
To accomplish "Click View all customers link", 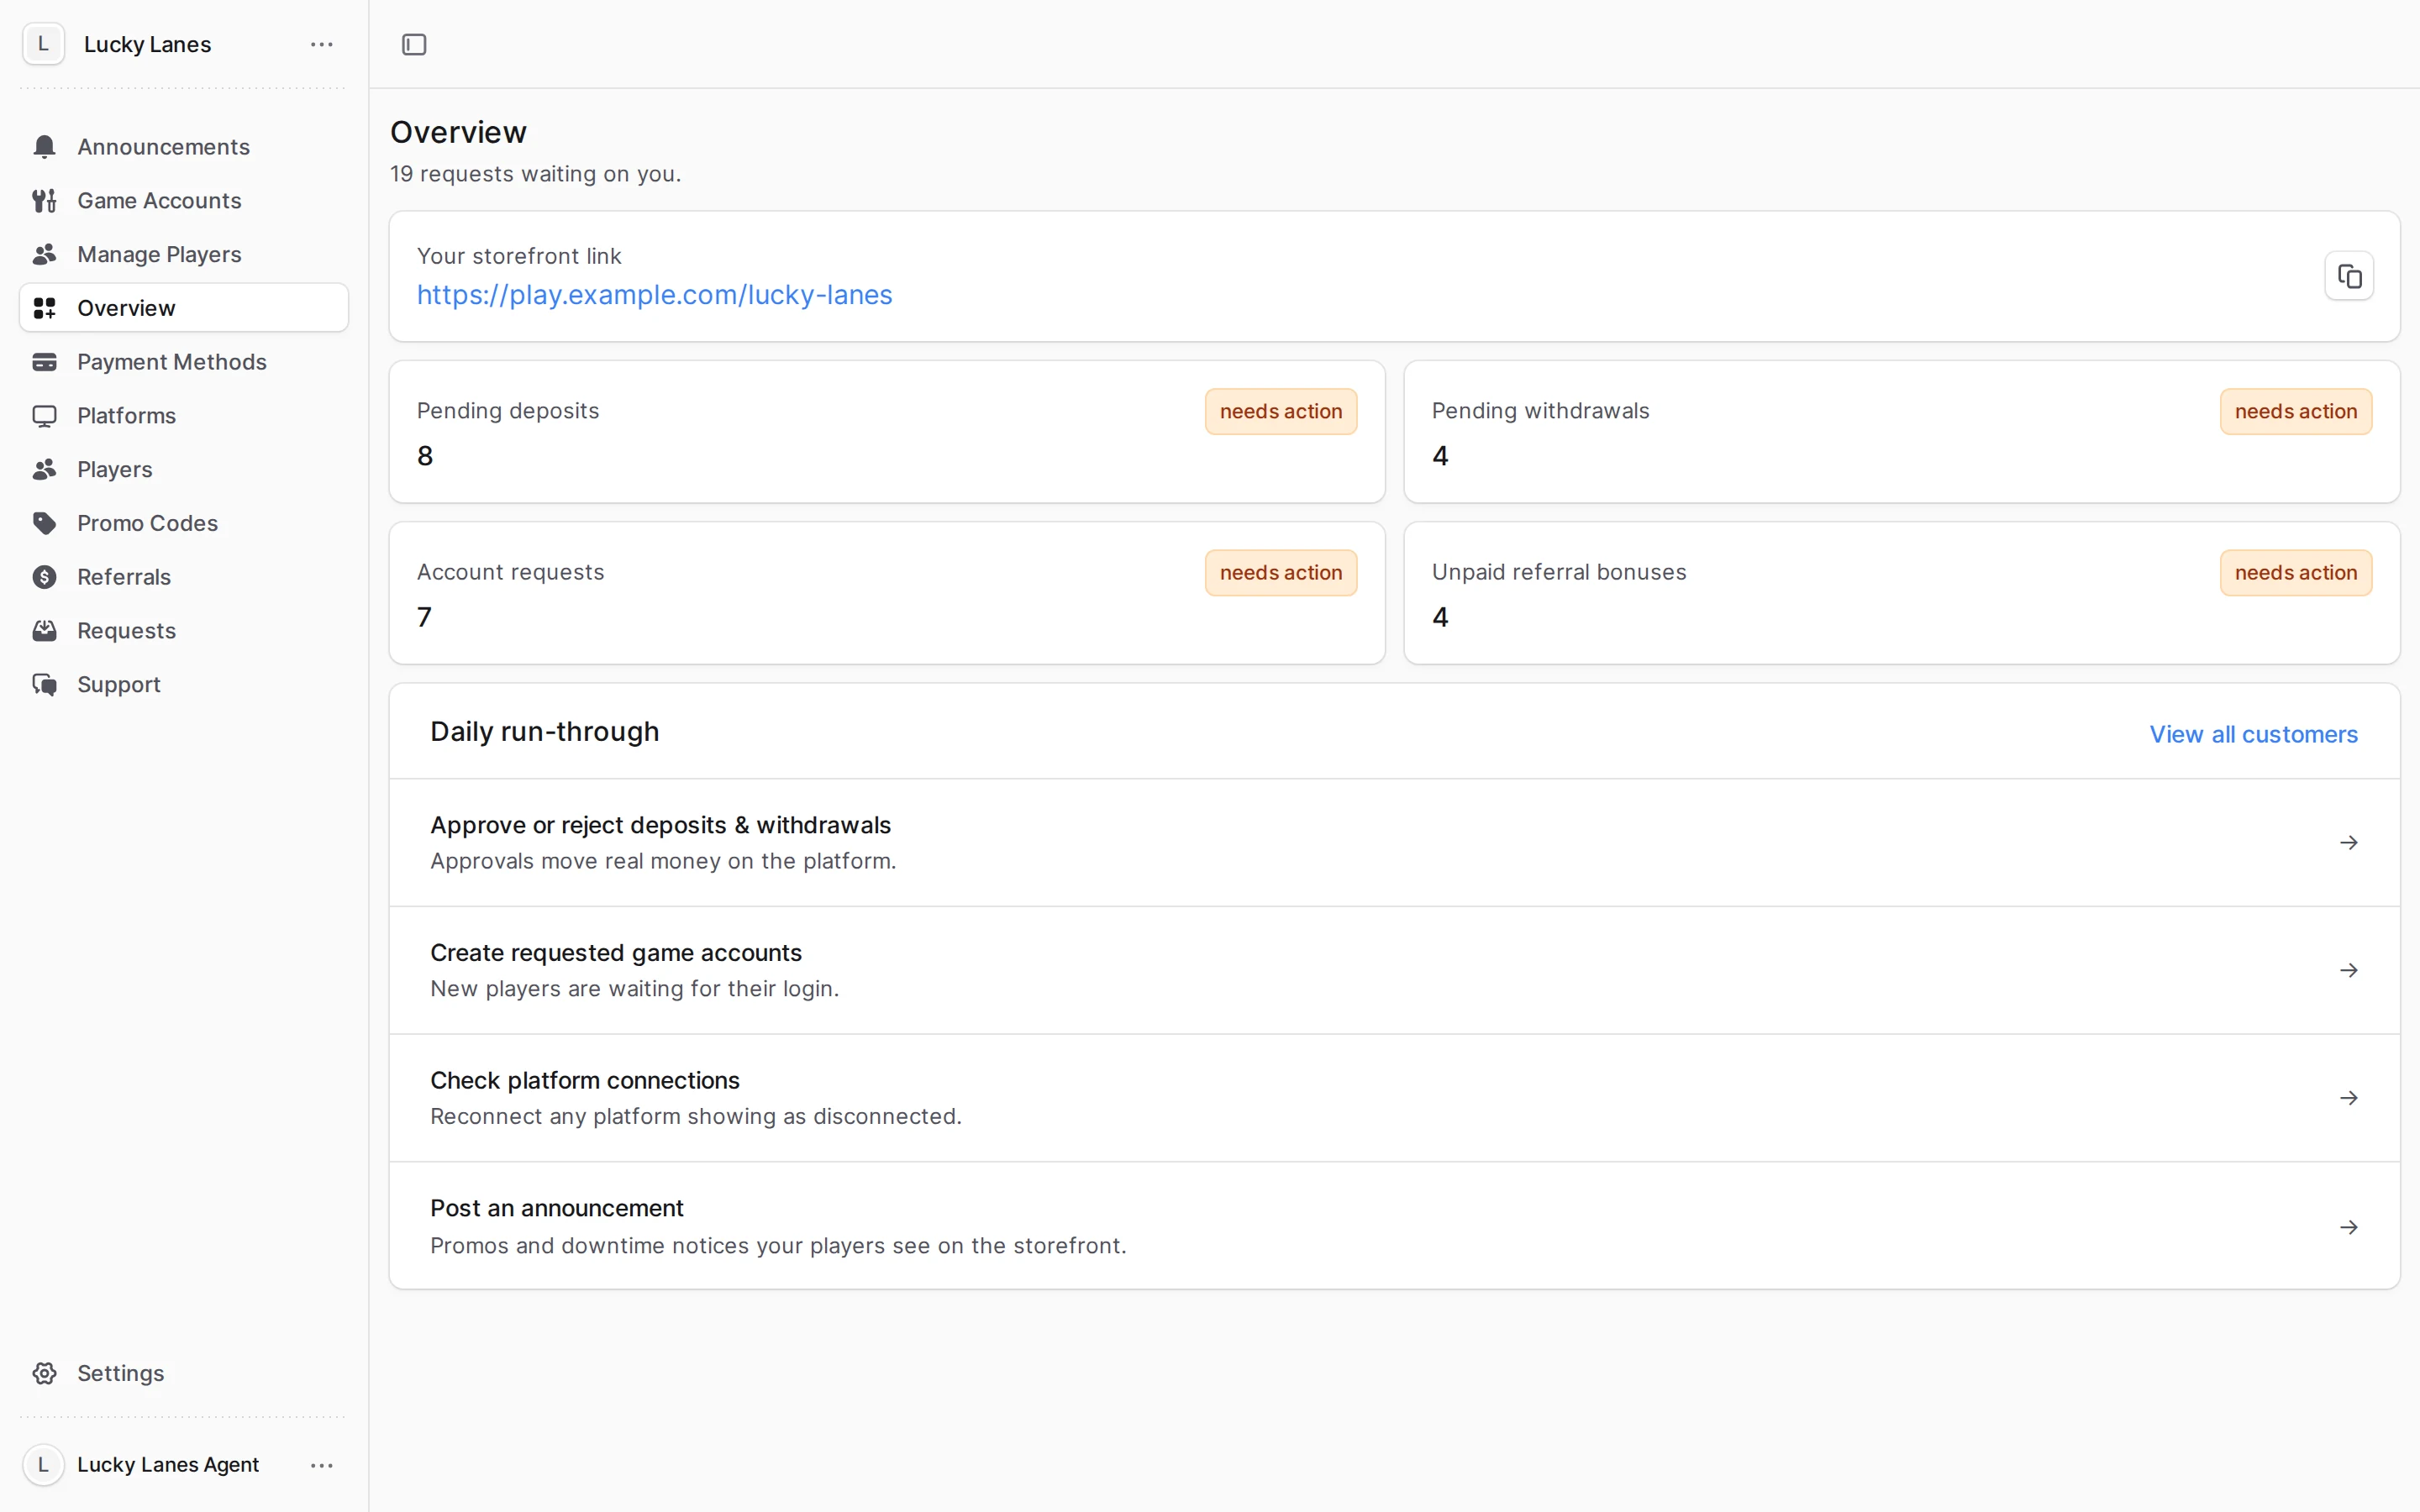I will (2253, 735).
